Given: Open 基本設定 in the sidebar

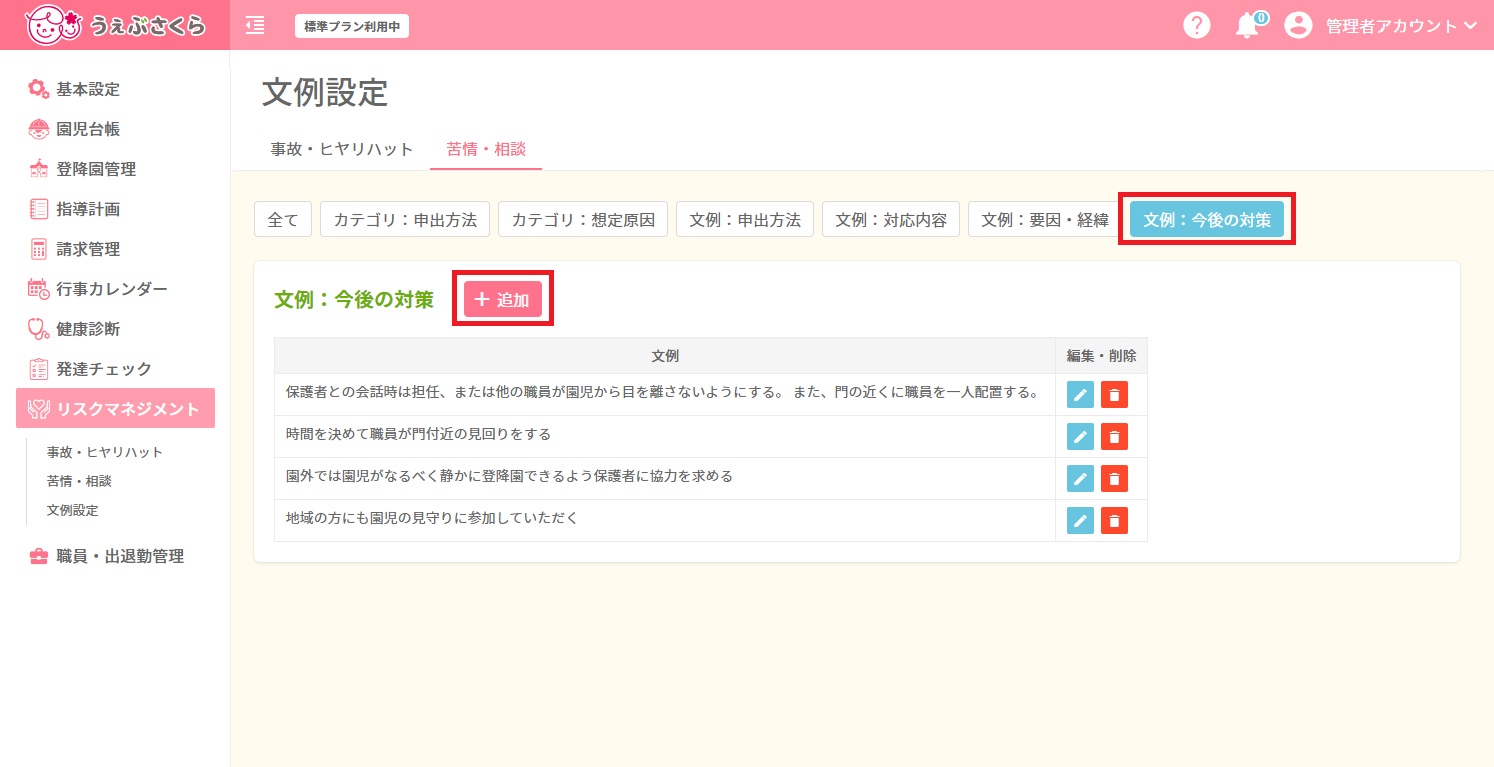Looking at the screenshot, I should click(88, 89).
